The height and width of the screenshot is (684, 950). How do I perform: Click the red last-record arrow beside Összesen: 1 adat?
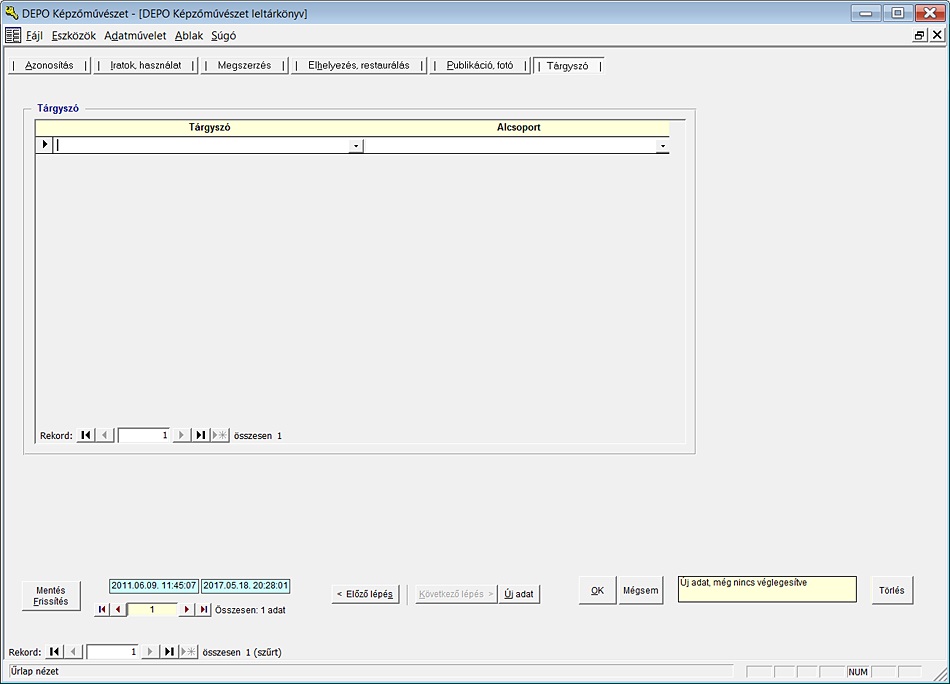pos(204,609)
